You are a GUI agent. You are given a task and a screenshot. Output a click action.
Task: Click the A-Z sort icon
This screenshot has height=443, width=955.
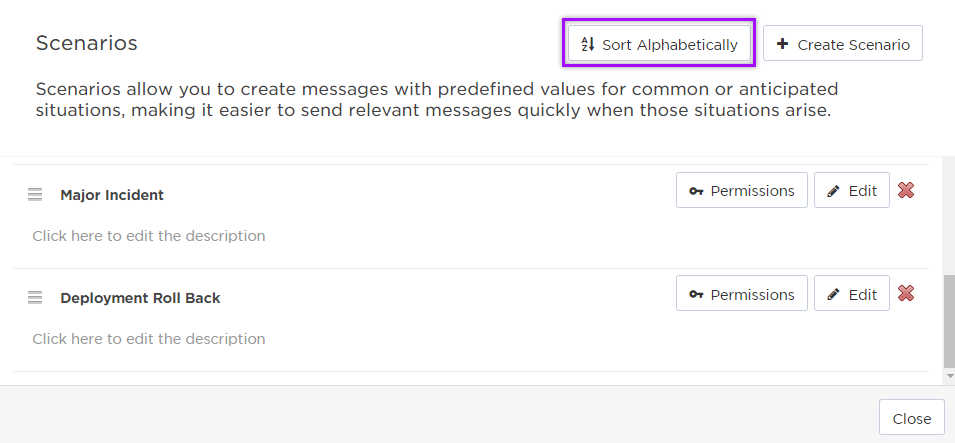coord(588,44)
